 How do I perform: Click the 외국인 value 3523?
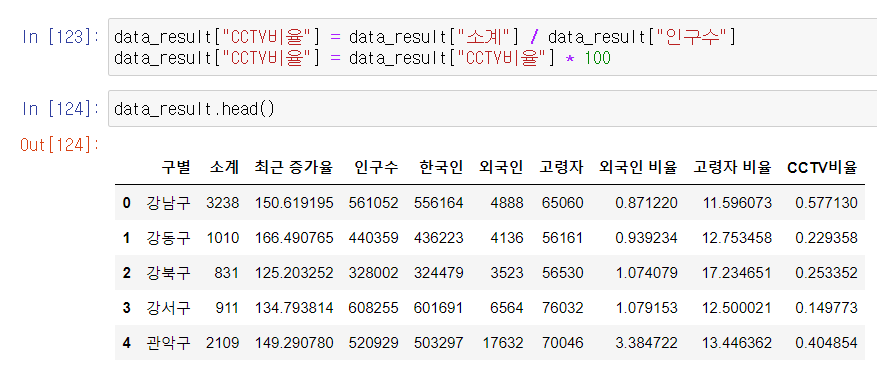pyautogui.click(x=507, y=273)
